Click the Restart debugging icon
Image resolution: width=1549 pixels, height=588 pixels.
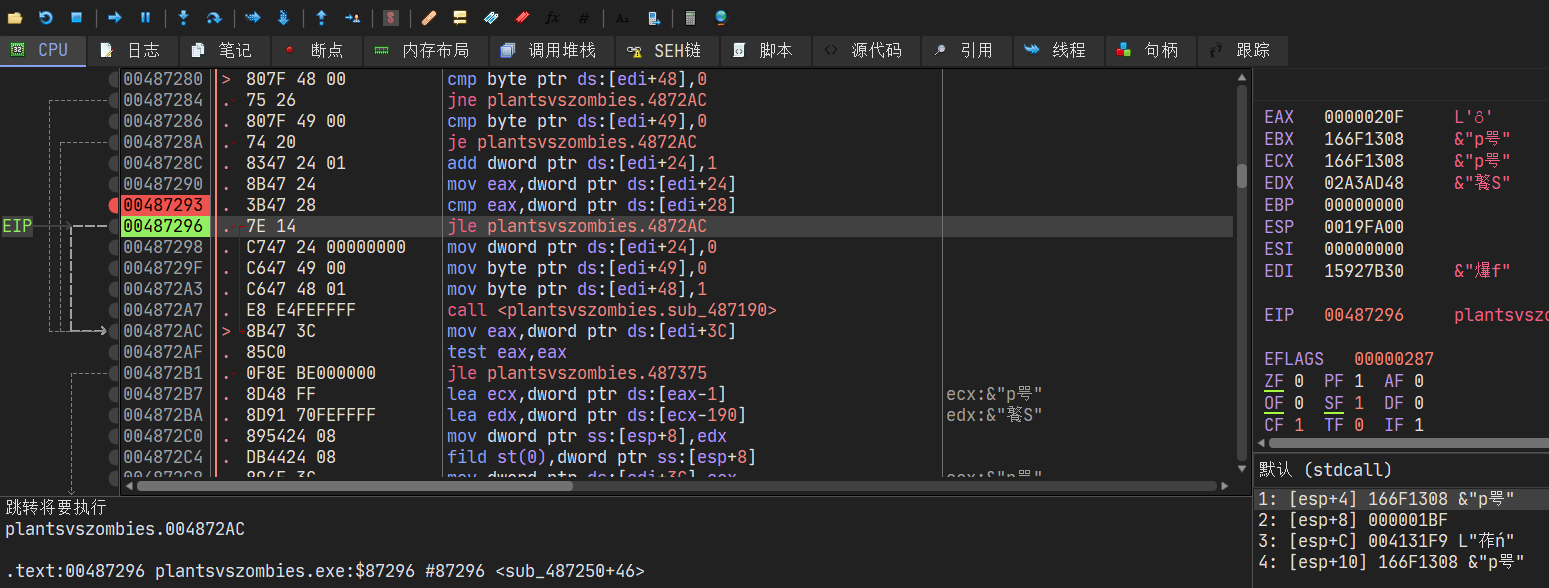pos(46,18)
